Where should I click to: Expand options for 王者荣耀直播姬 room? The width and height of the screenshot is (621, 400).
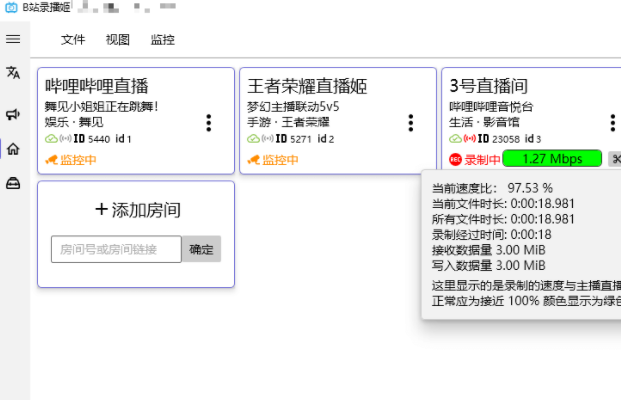(x=410, y=123)
